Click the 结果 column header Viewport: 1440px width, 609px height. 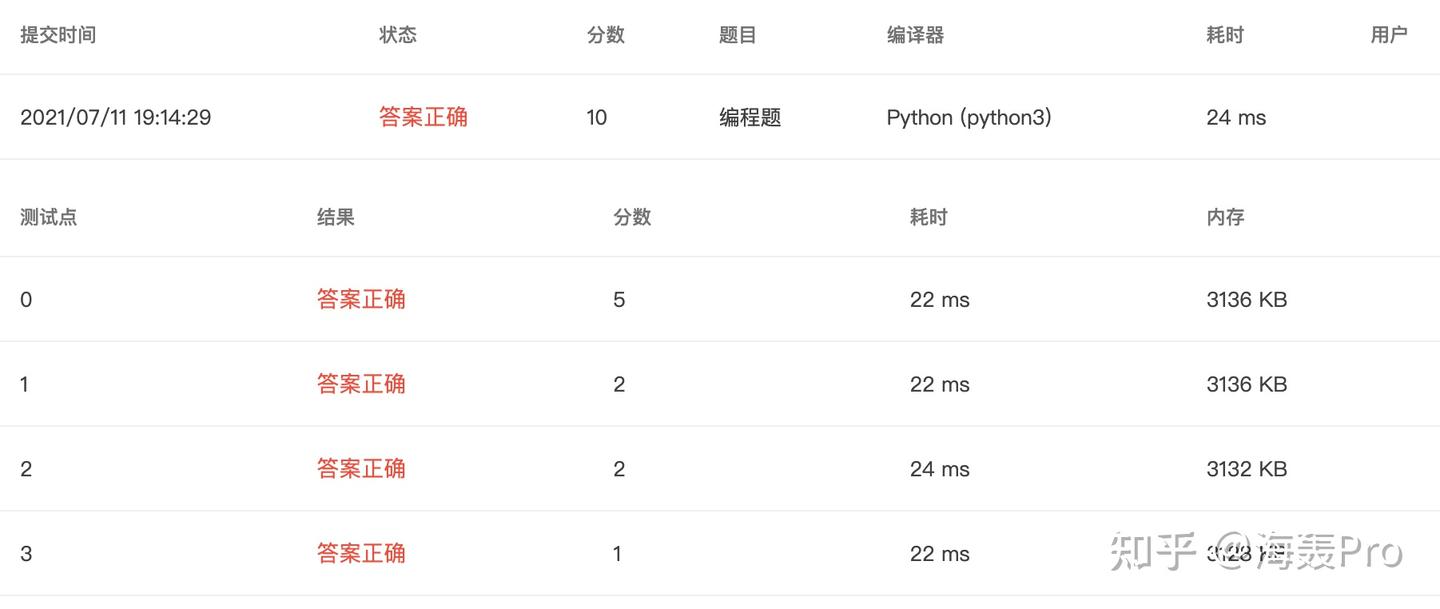coord(335,217)
